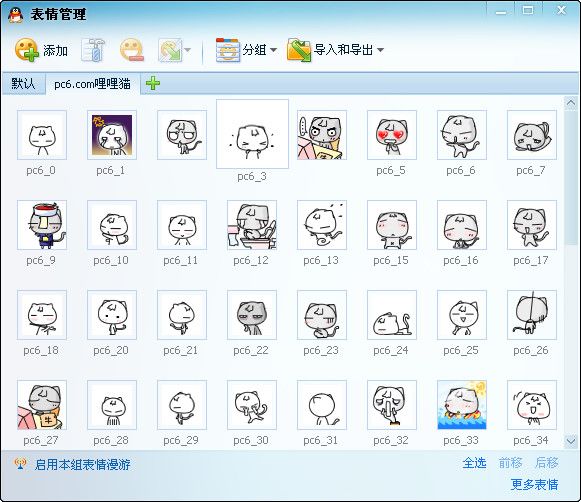Select the lying cat pc6_24
The image size is (581, 502).
coord(392,315)
